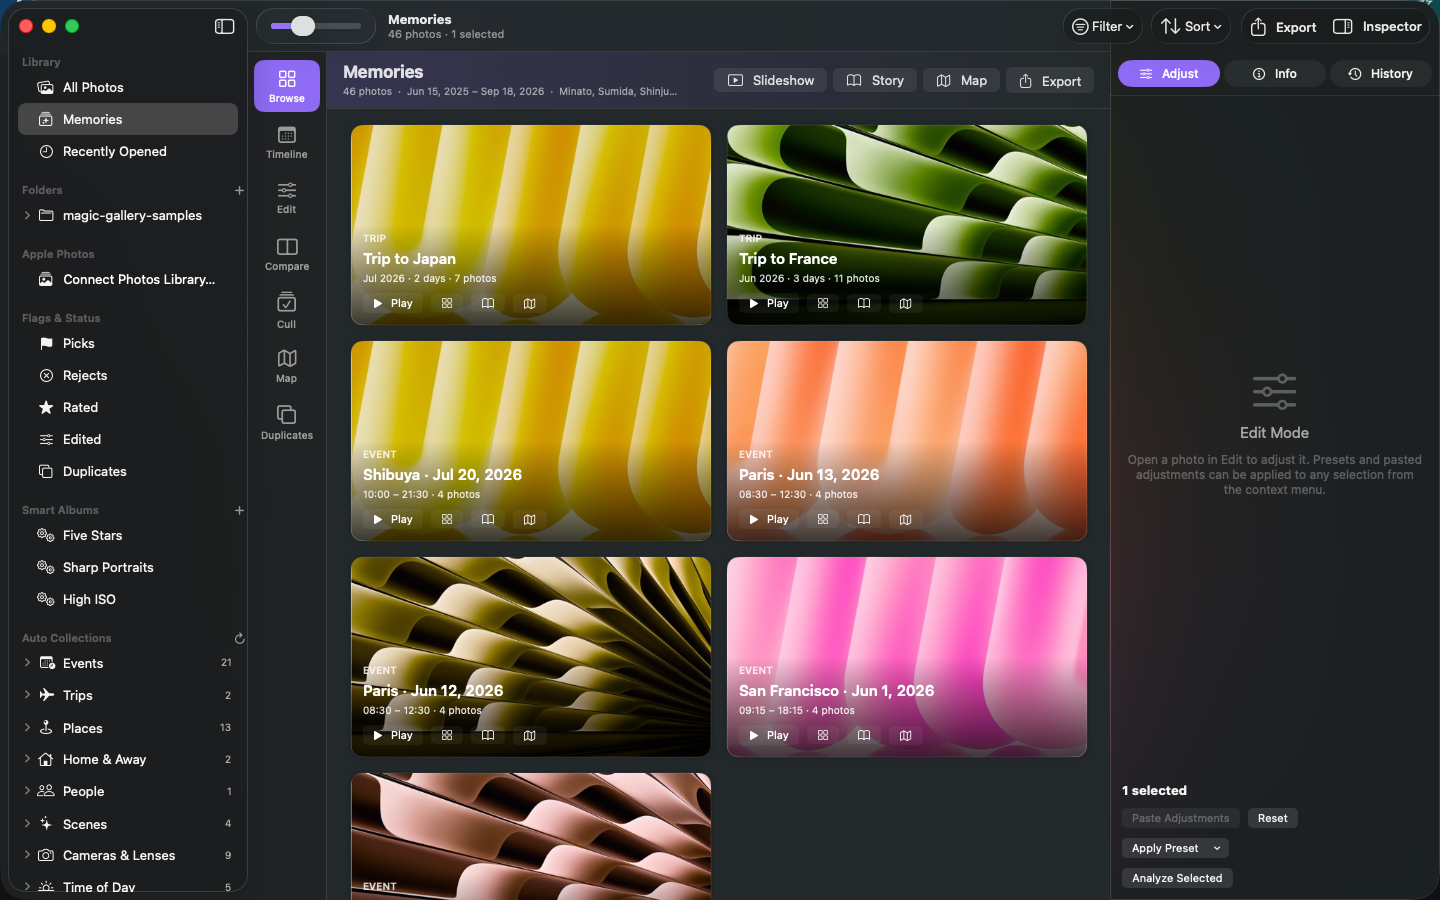This screenshot has height=900, width=1440.
Task: Add a new Smart Album
Action: click(239, 510)
